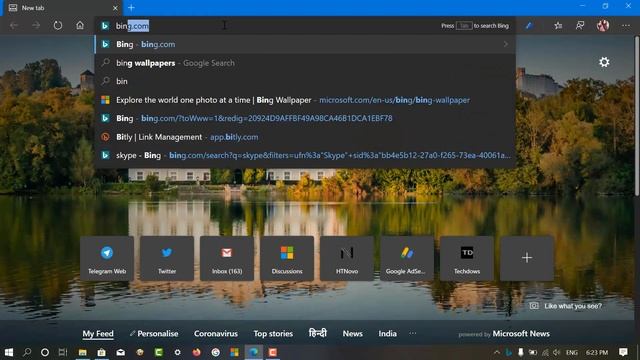Switch to India feed tab
The image size is (640, 360).
[387, 334]
